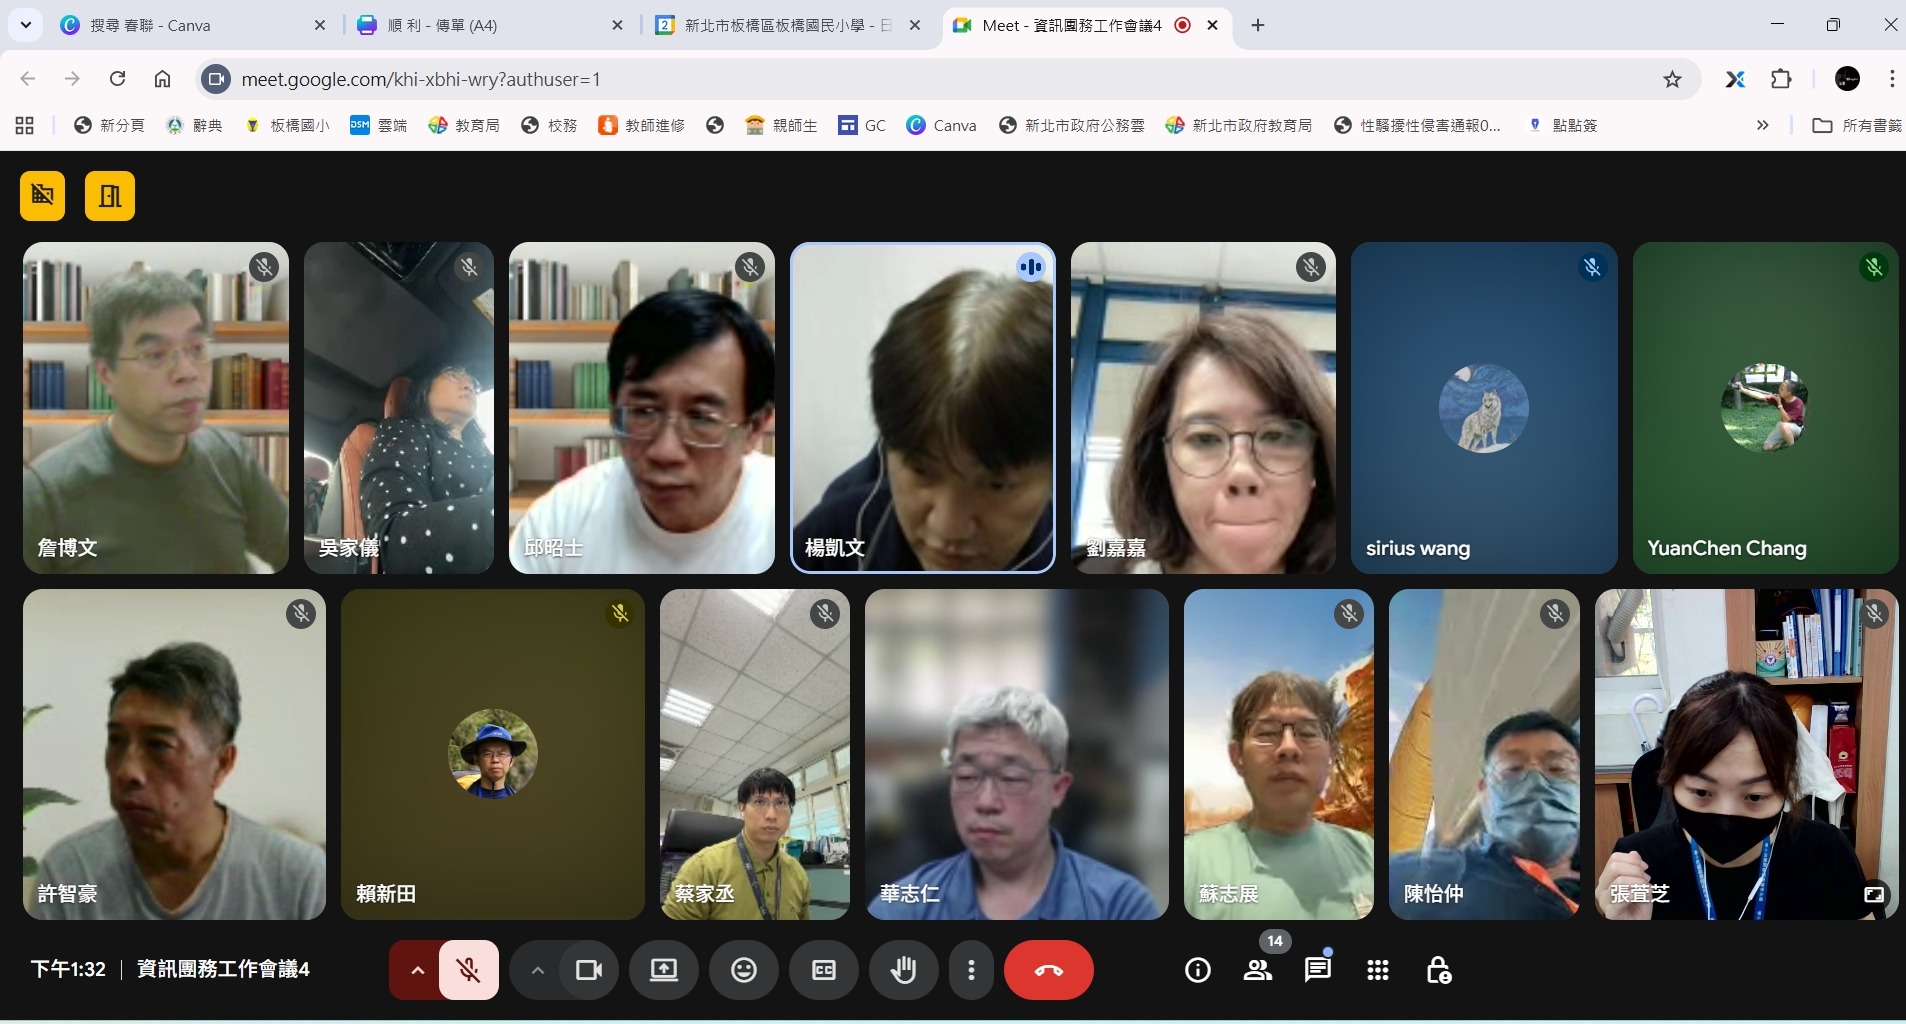Expand video settings arrow beside camera
Image resolution: width=1906 pixels, height=1024 pixels.
(537, 970)
